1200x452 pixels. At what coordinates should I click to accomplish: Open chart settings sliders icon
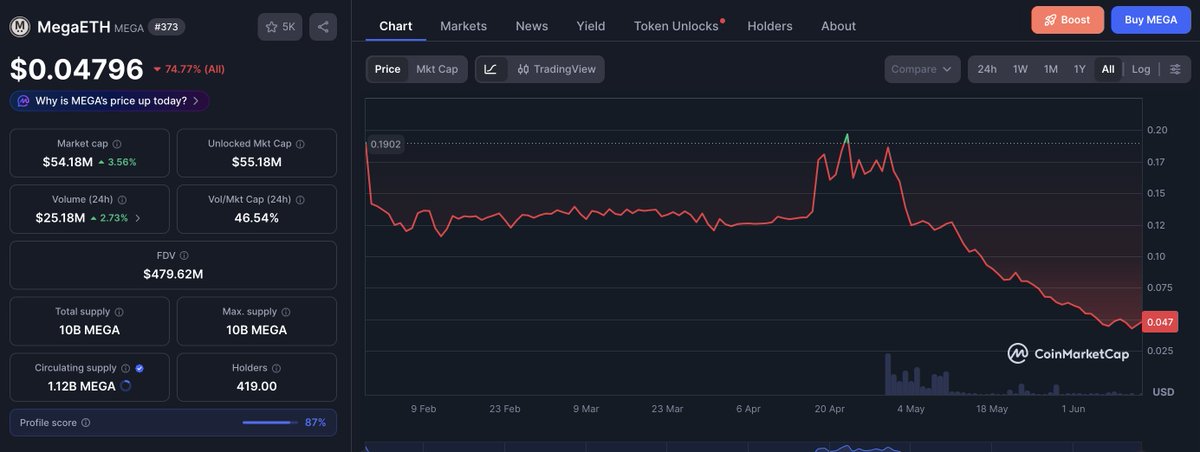point(1175,69)
